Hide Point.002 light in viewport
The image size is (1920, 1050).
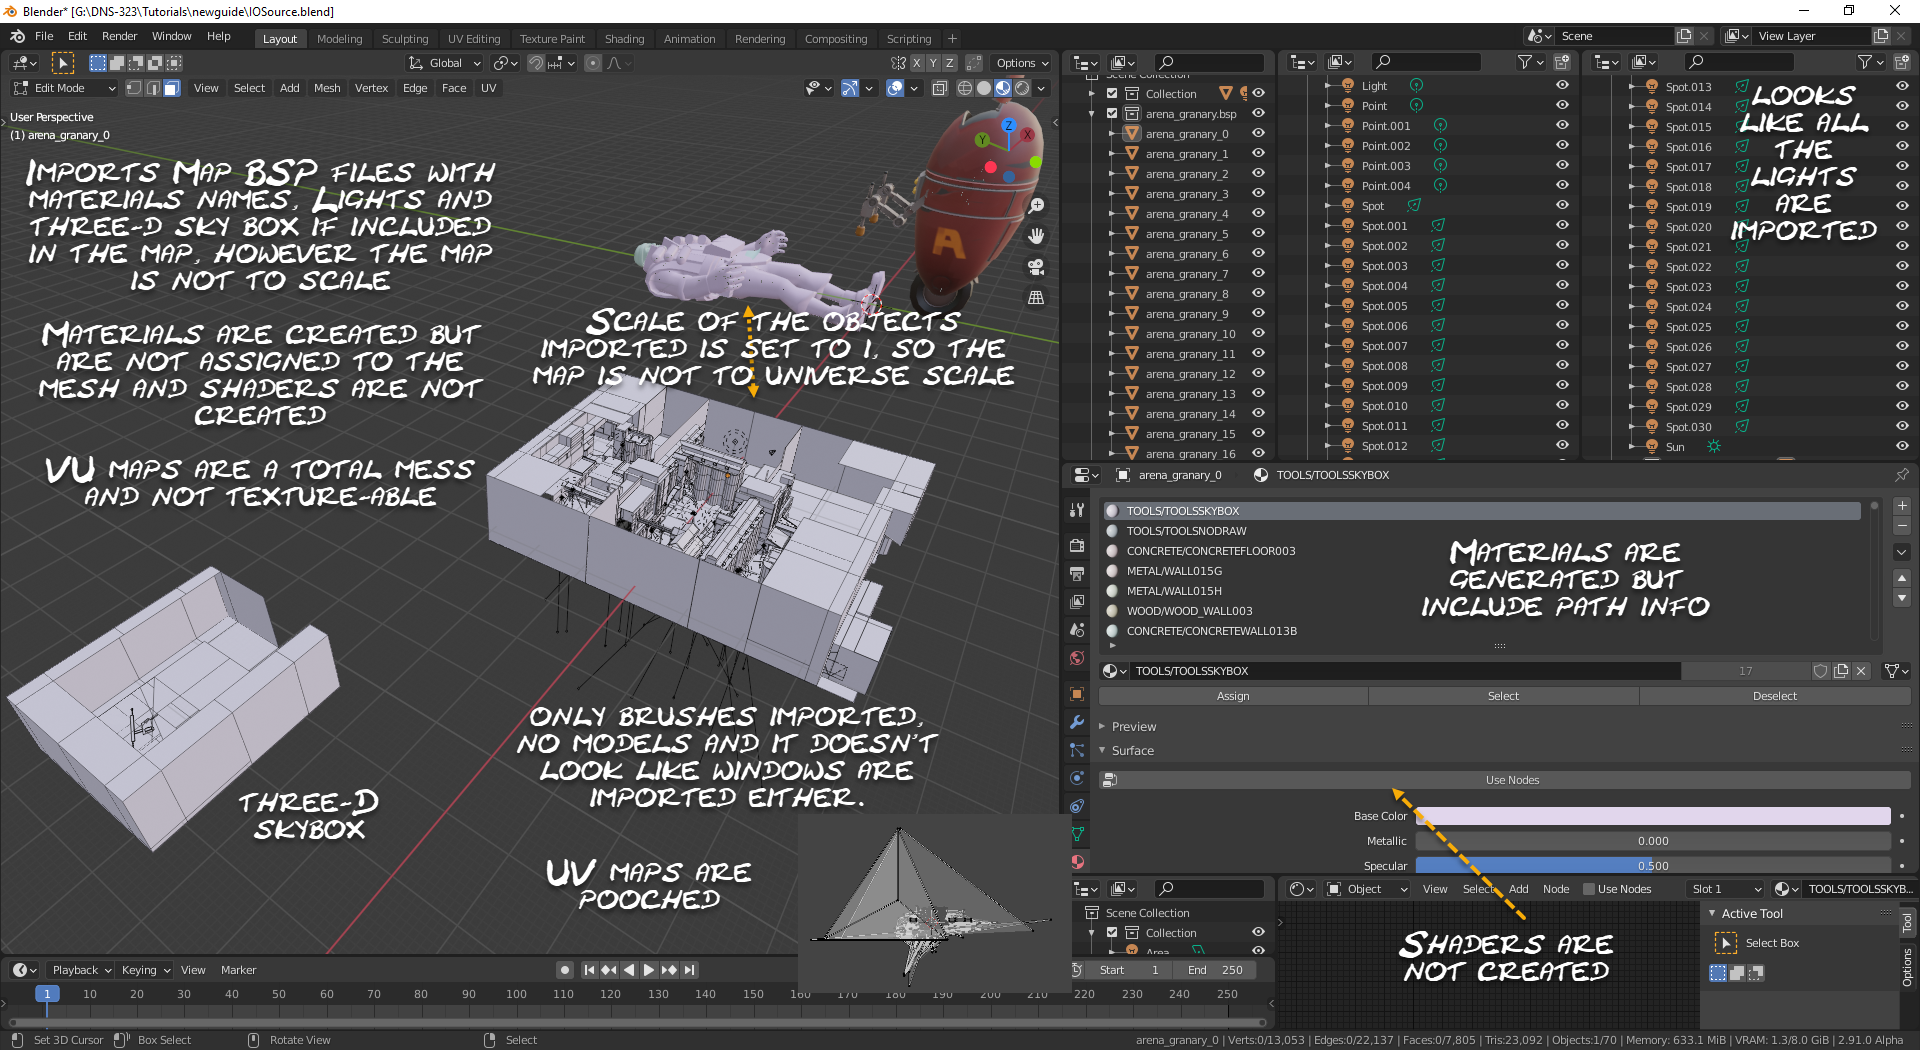click(1562, 145)
